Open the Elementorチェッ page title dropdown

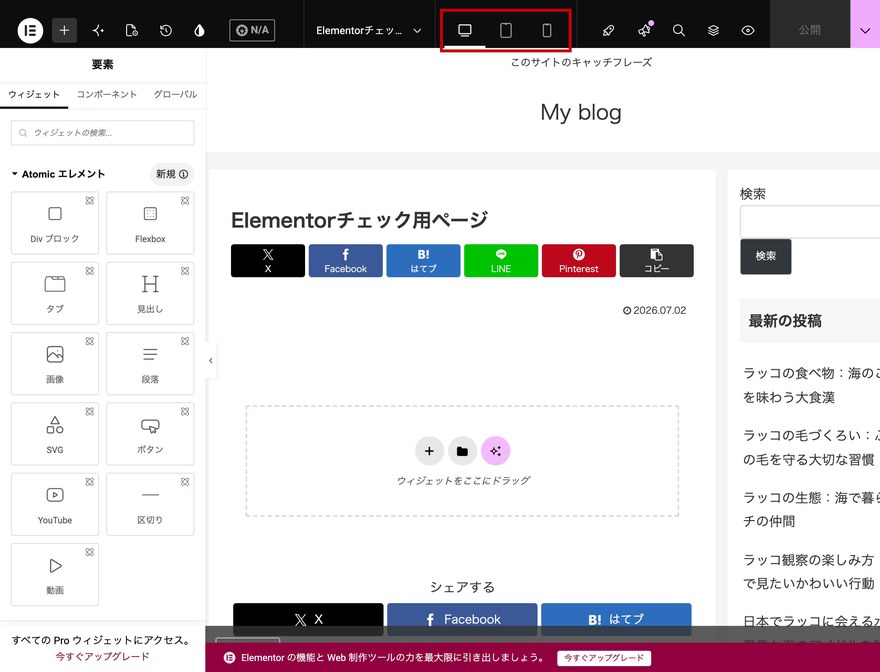(x=368, y=30)
